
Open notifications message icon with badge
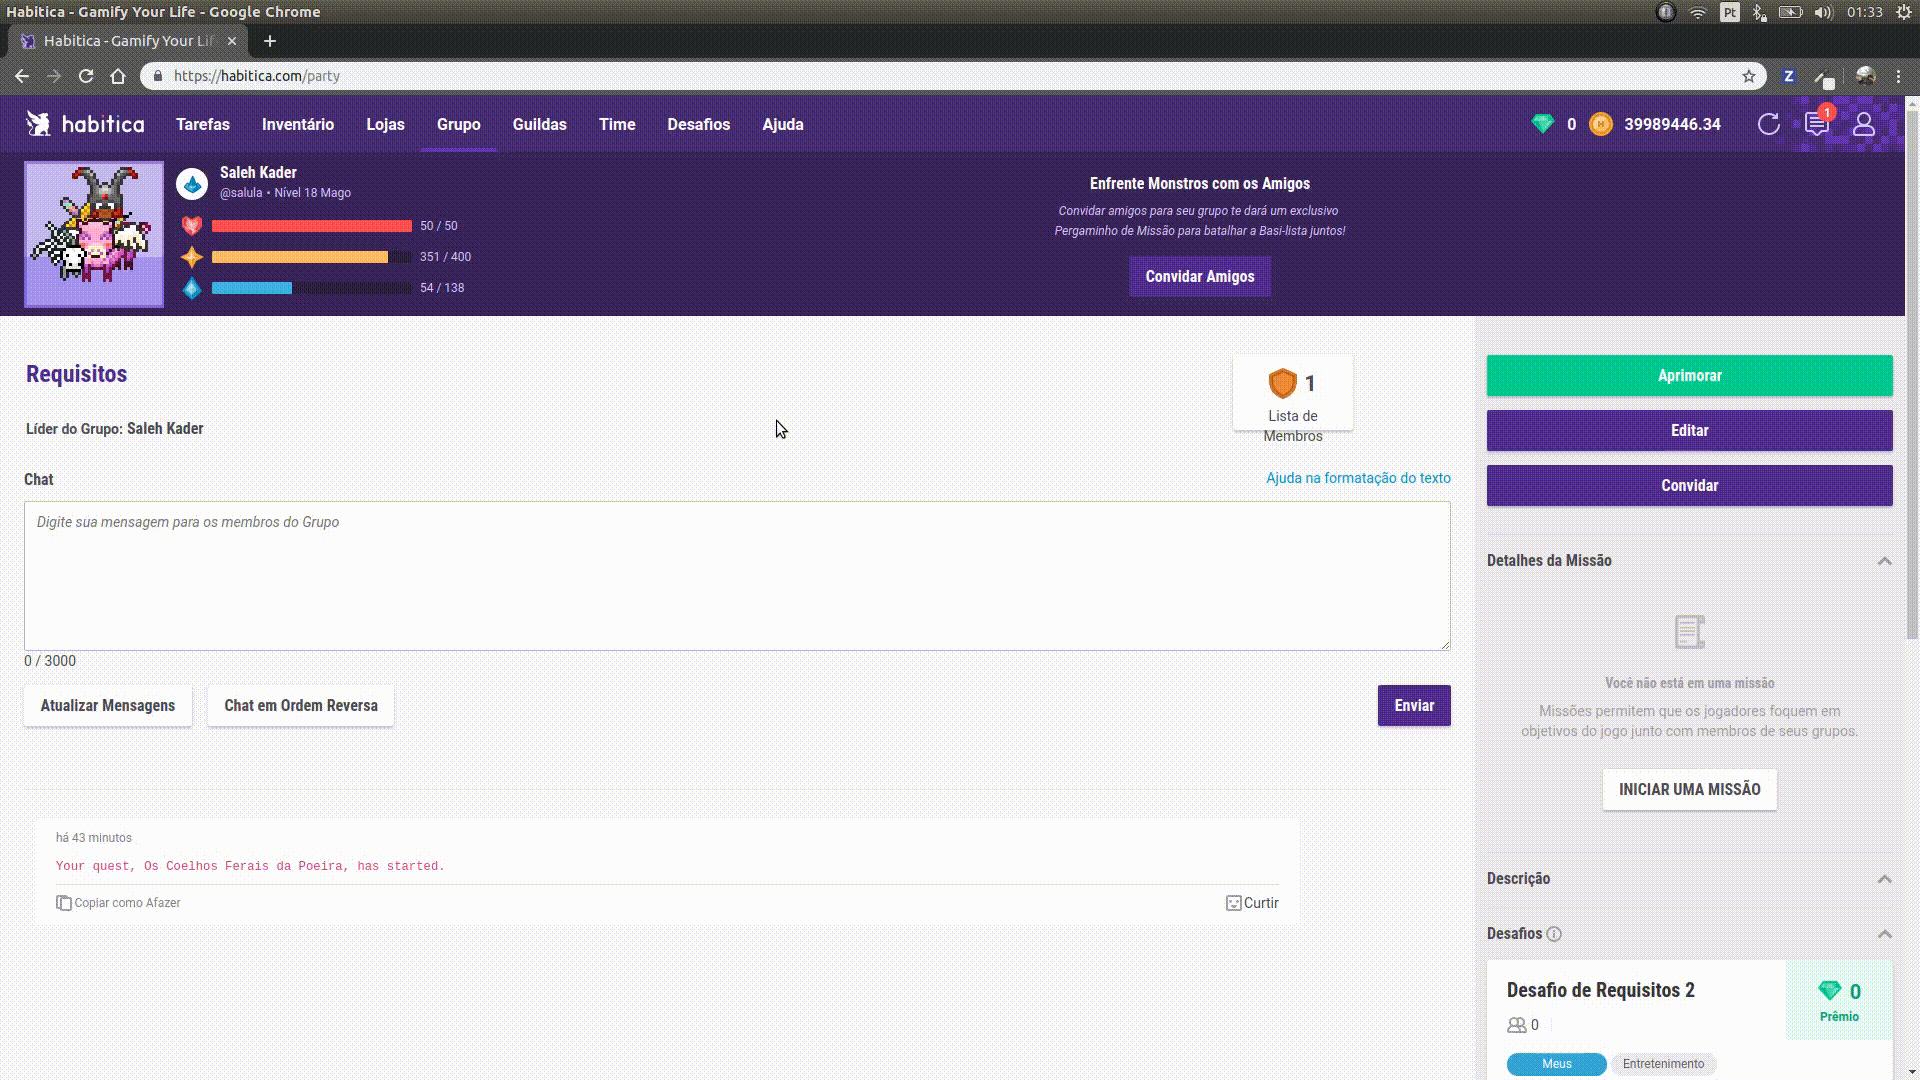click(1816, 124)
